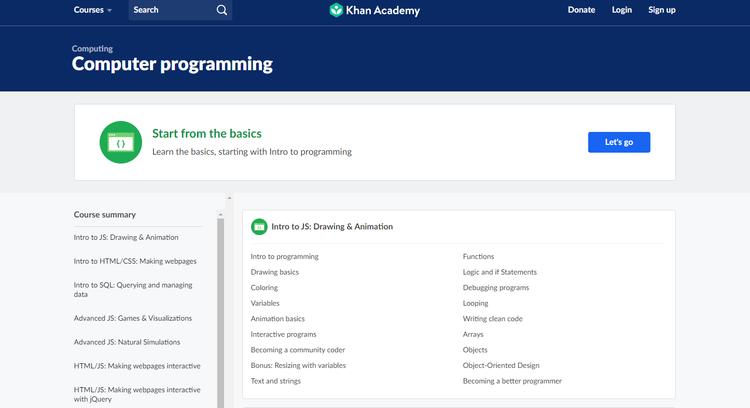Select Advanced JS: Games & Visualizations
750x408 pixels.
pyautogui.click(x=133, y=318)
